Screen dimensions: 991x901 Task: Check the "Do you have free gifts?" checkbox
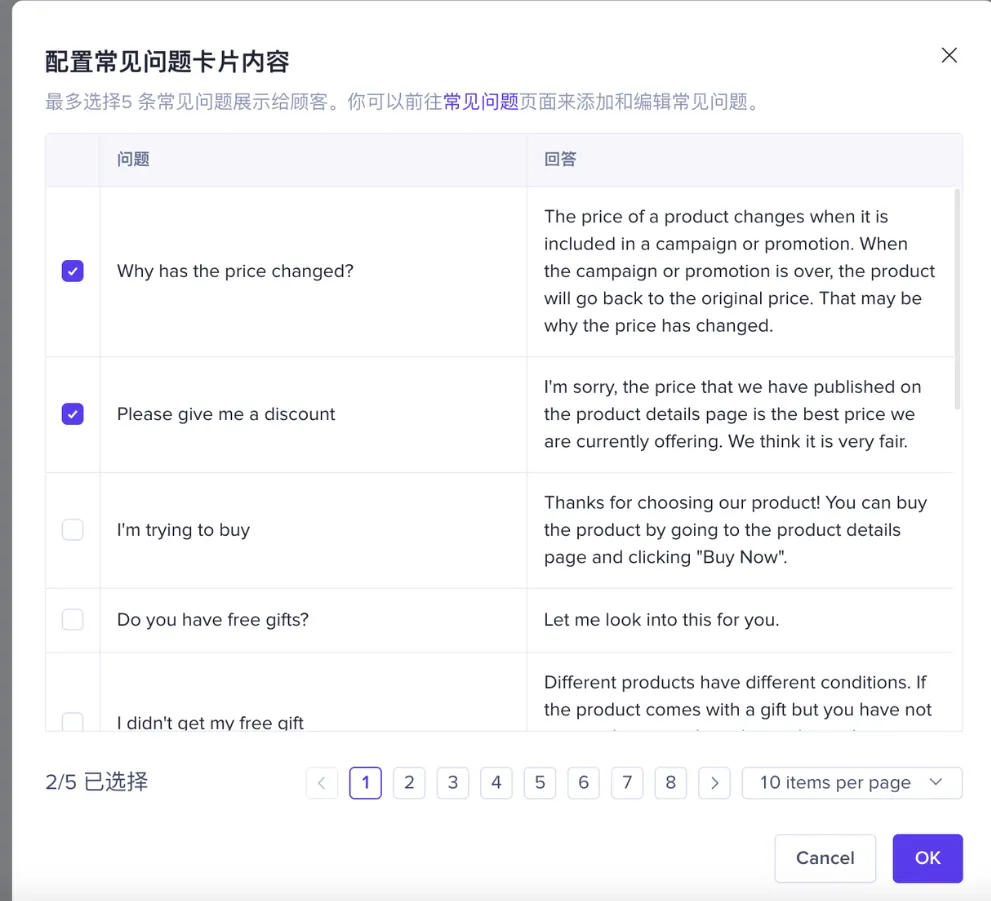tap(73, 620)
